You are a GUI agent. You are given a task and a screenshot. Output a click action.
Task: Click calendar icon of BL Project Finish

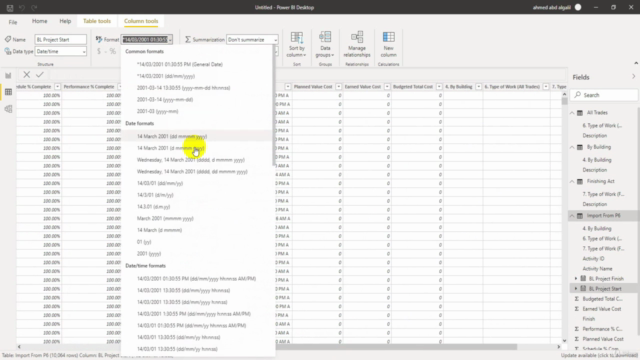tap(584, 278)
